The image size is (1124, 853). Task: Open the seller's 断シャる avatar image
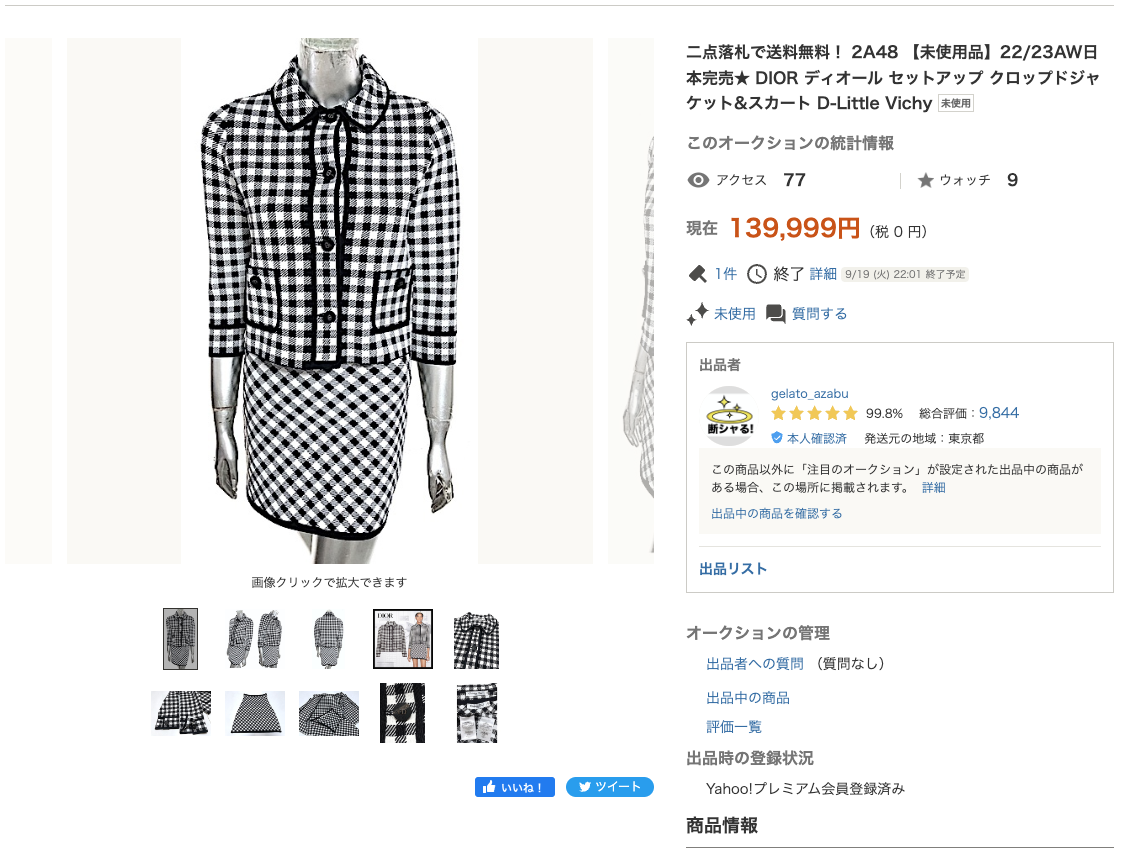pos(729,416)
